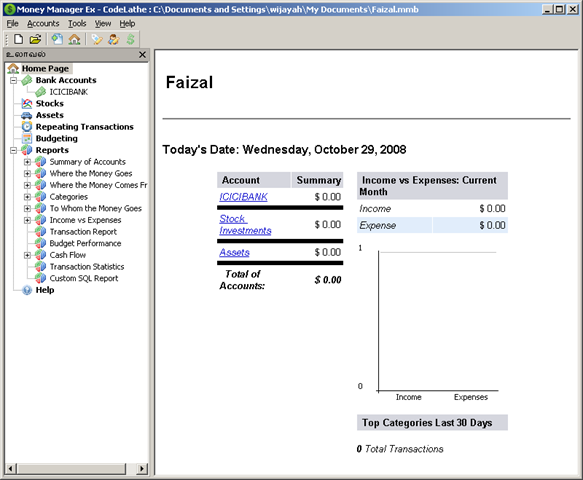Open the Organize Payees toolbar icon
Viewport: 583px width, 480px height.
pyautogui.click(x=113, y=39)
